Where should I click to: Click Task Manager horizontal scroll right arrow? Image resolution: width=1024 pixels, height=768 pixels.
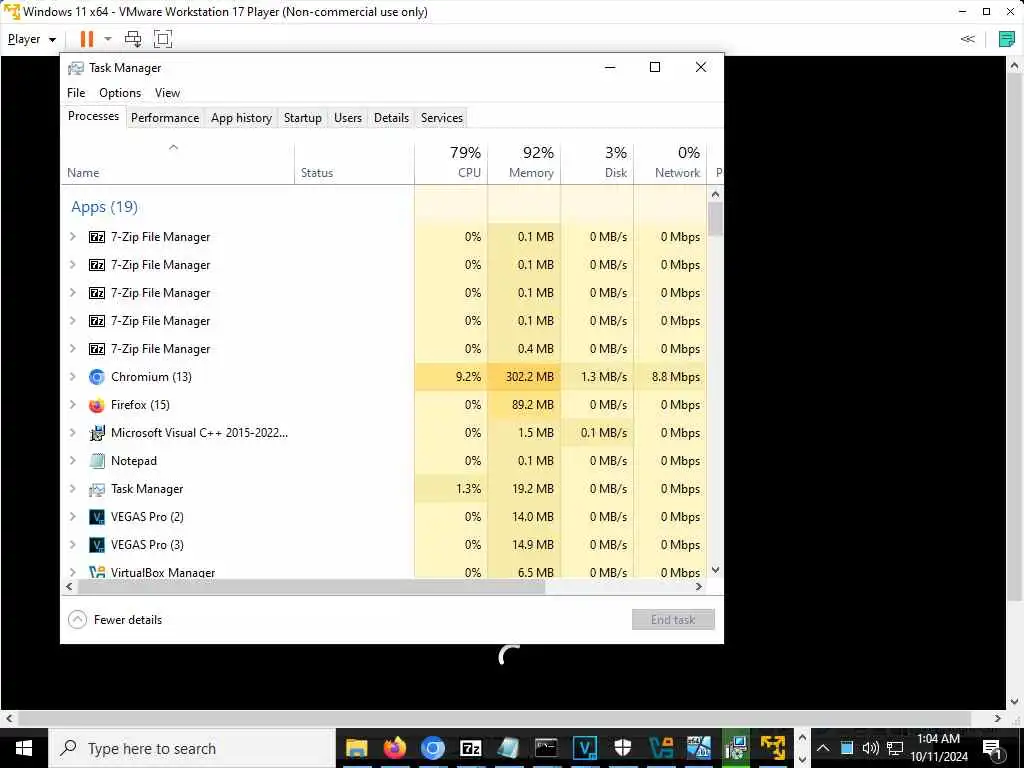pyautogui.click(x=699, y=586)
